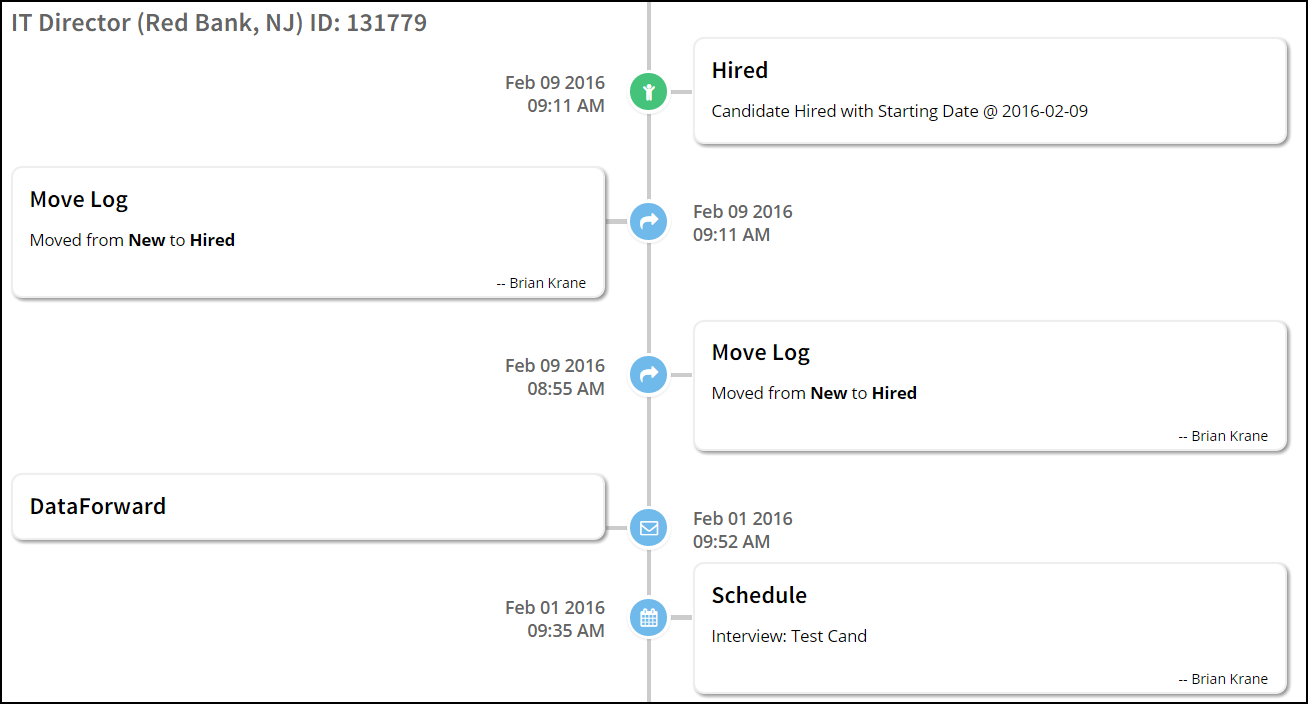1308x704 pixels.
Task: Click Brian Krane on the right Move Log
Action: pos(1229,436)
